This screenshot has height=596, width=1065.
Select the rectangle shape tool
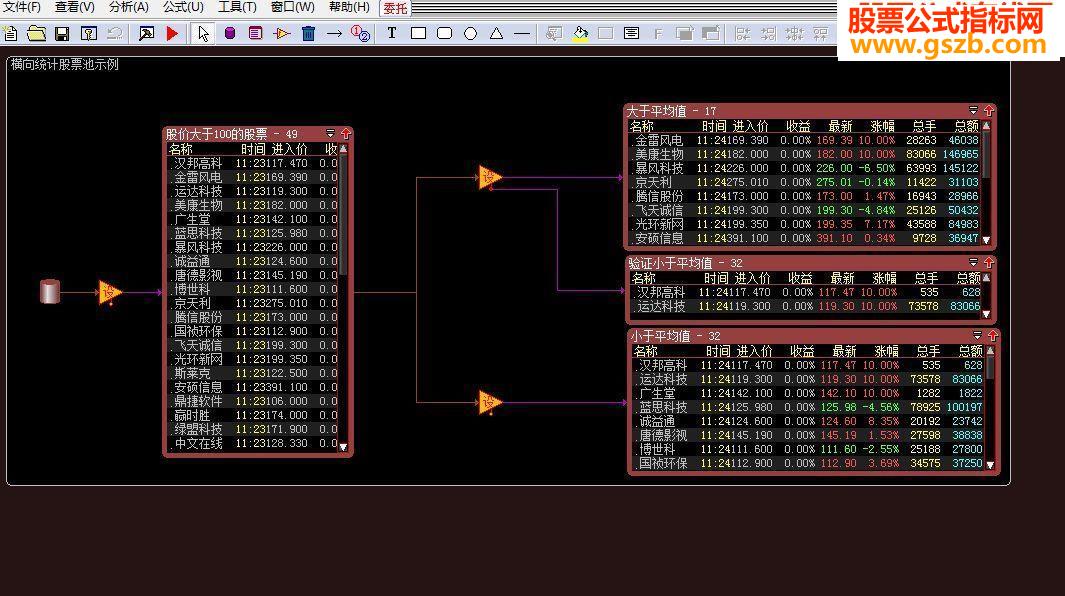click(x=418, y=33)
